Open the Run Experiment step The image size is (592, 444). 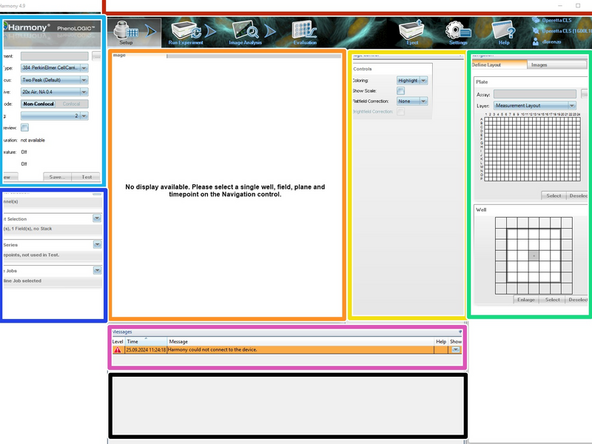186,33
